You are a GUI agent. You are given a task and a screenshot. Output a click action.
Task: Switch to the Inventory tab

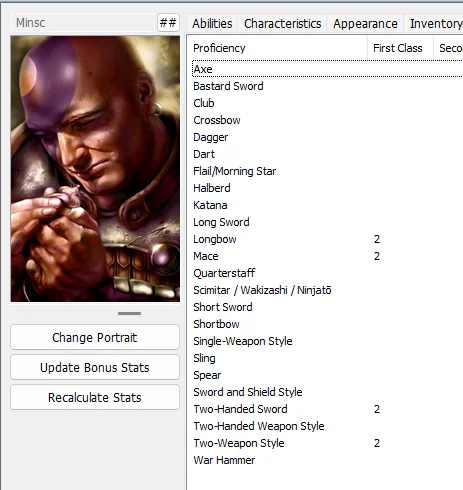[x=433, y=24]
